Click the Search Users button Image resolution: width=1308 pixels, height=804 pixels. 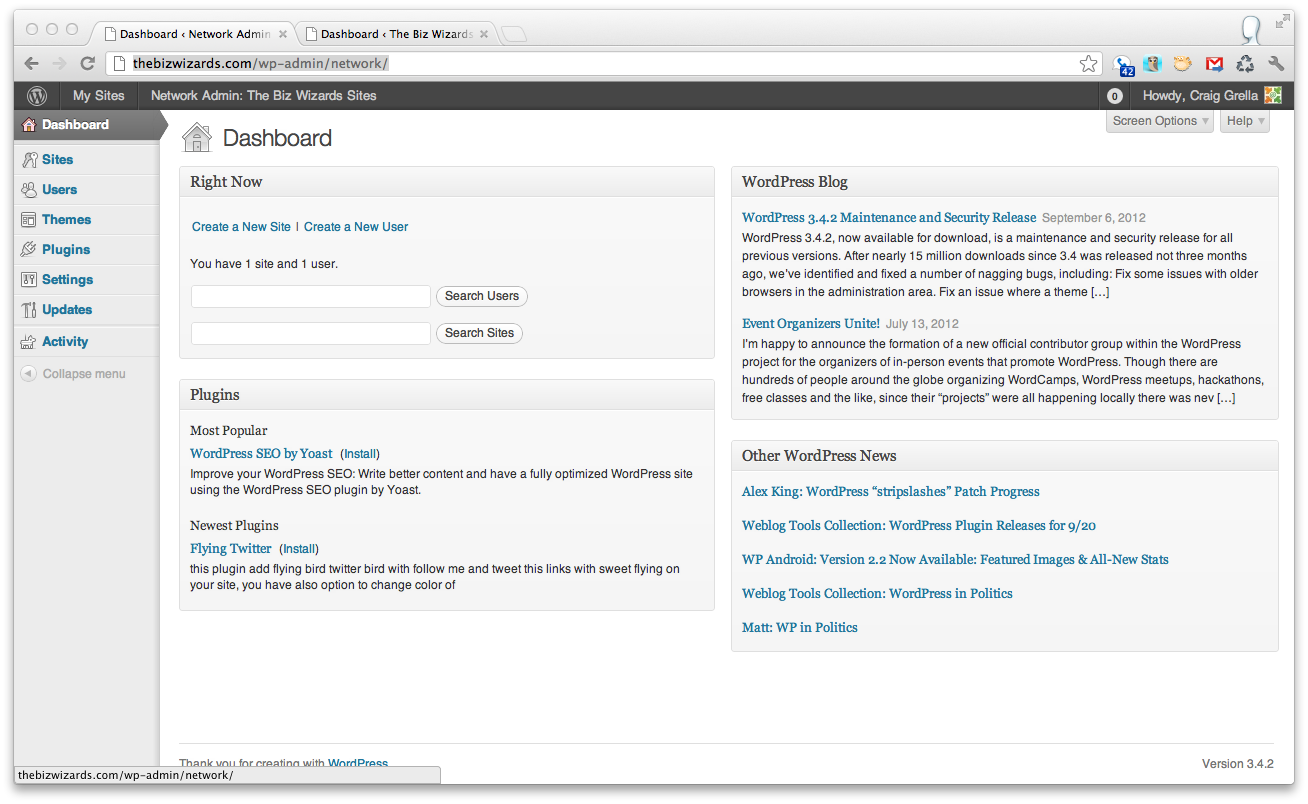pos(482,296)
